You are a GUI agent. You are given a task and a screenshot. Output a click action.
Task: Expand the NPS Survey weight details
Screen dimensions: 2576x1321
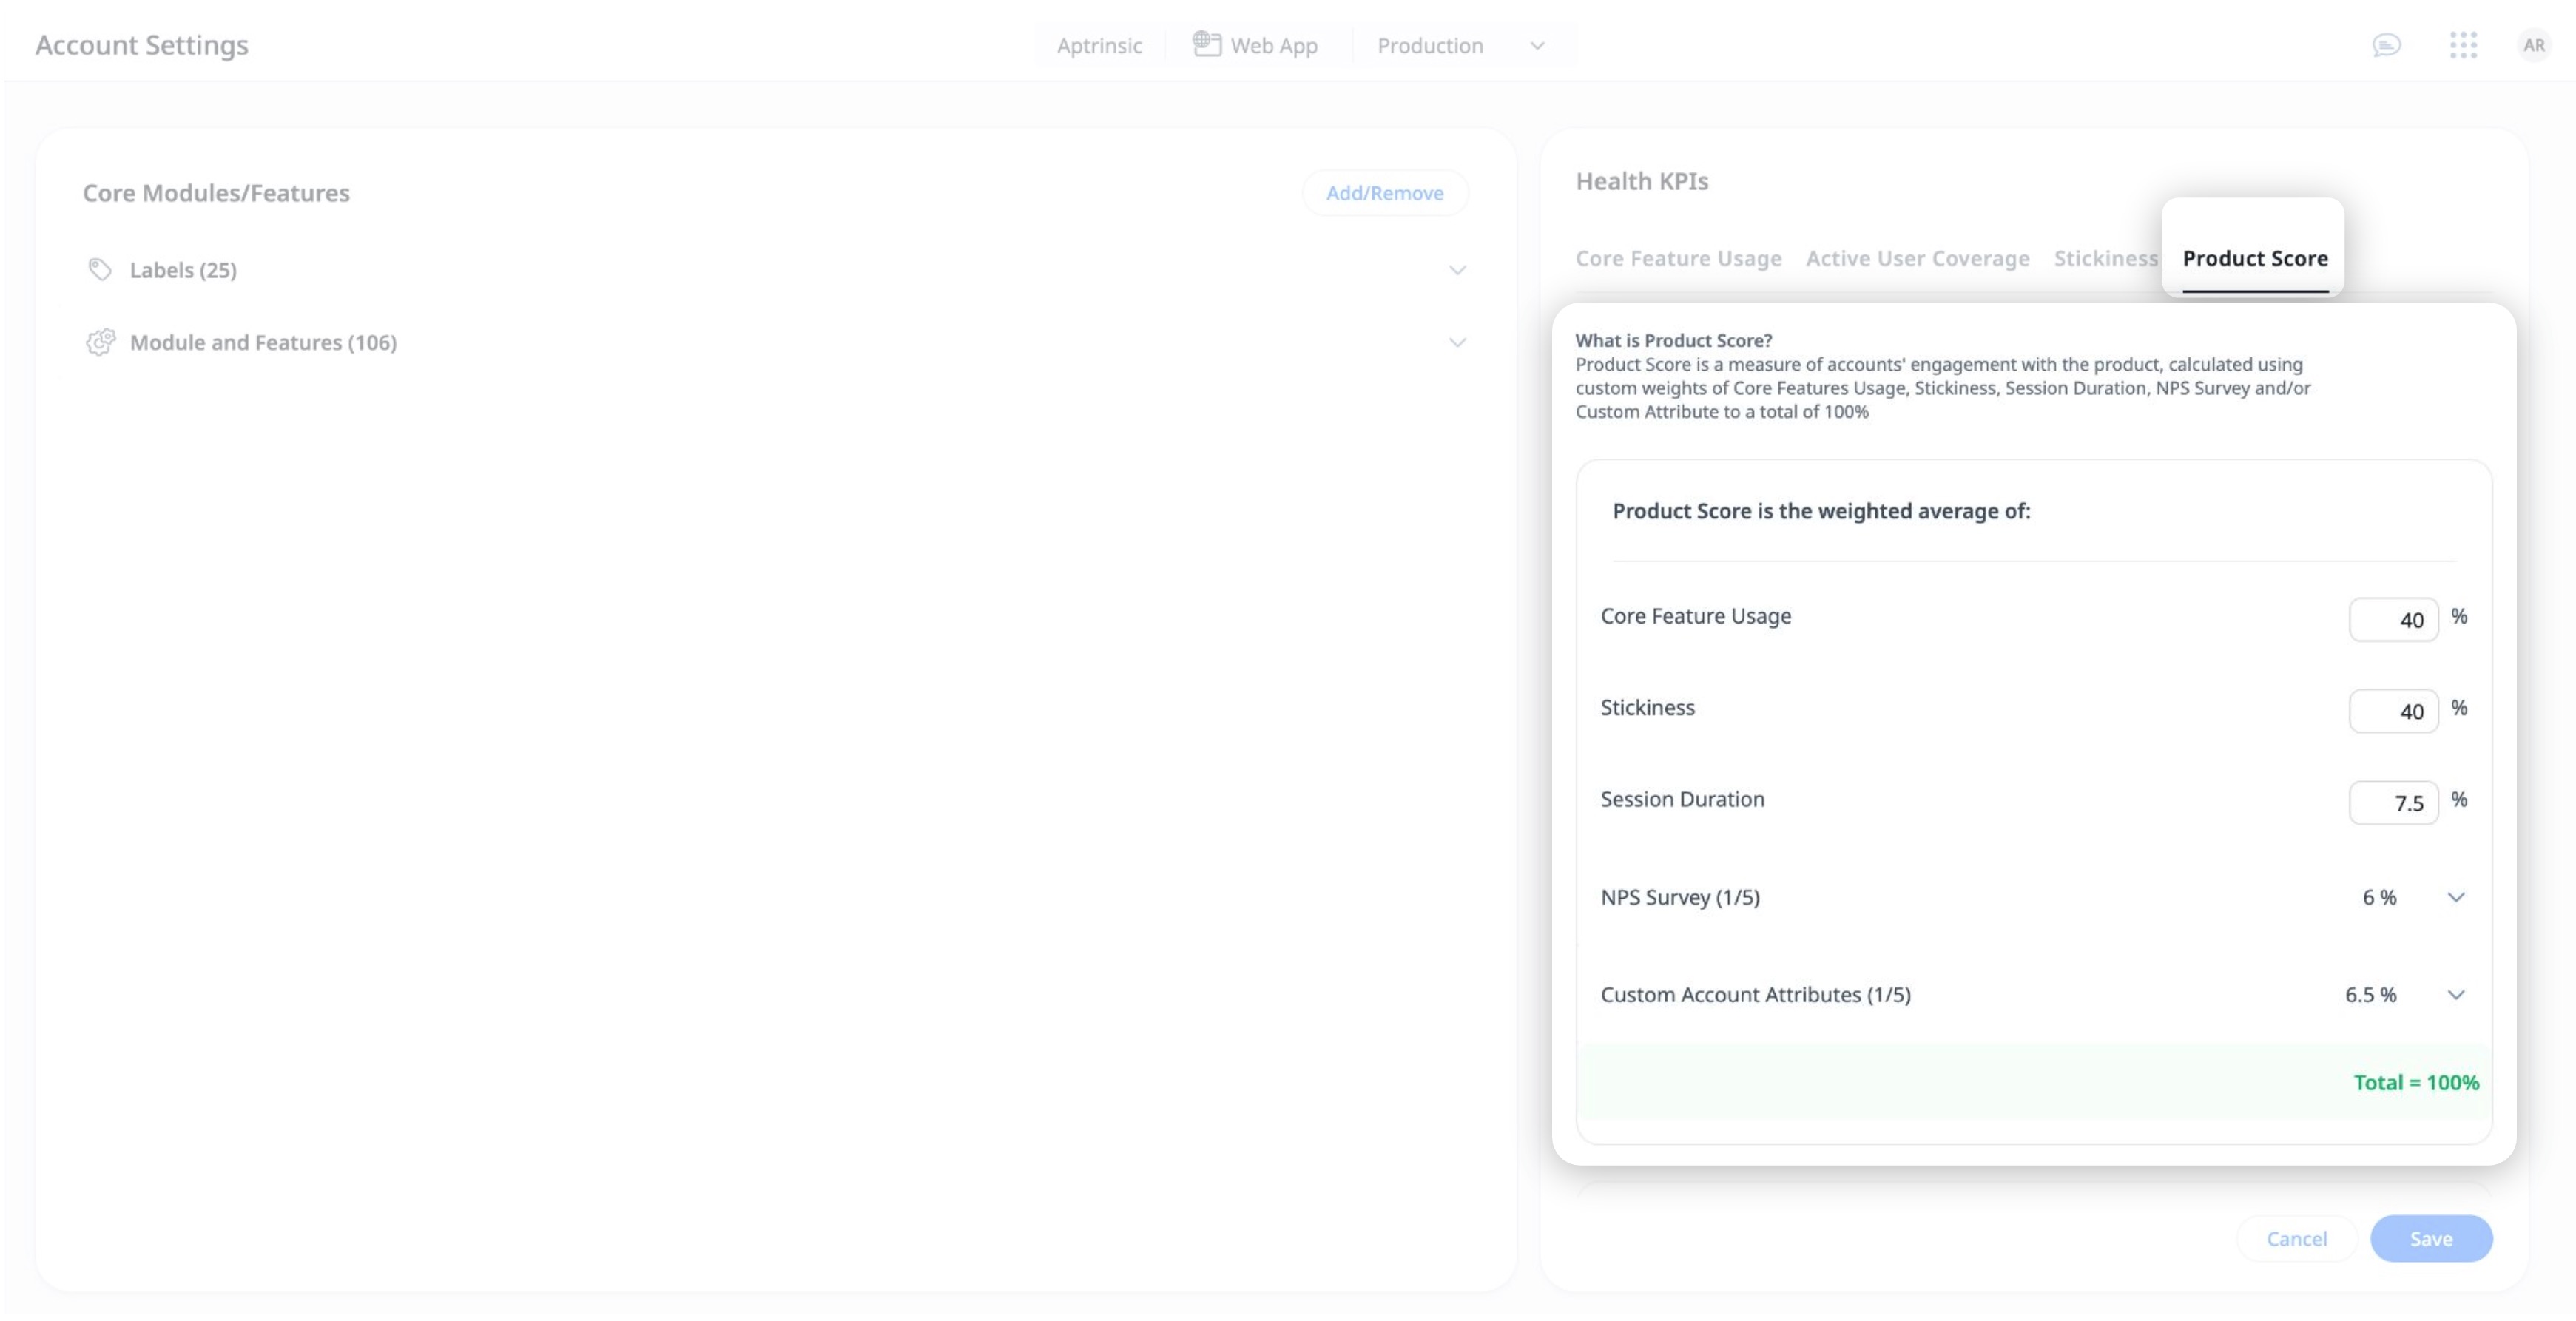[2456, 897]
